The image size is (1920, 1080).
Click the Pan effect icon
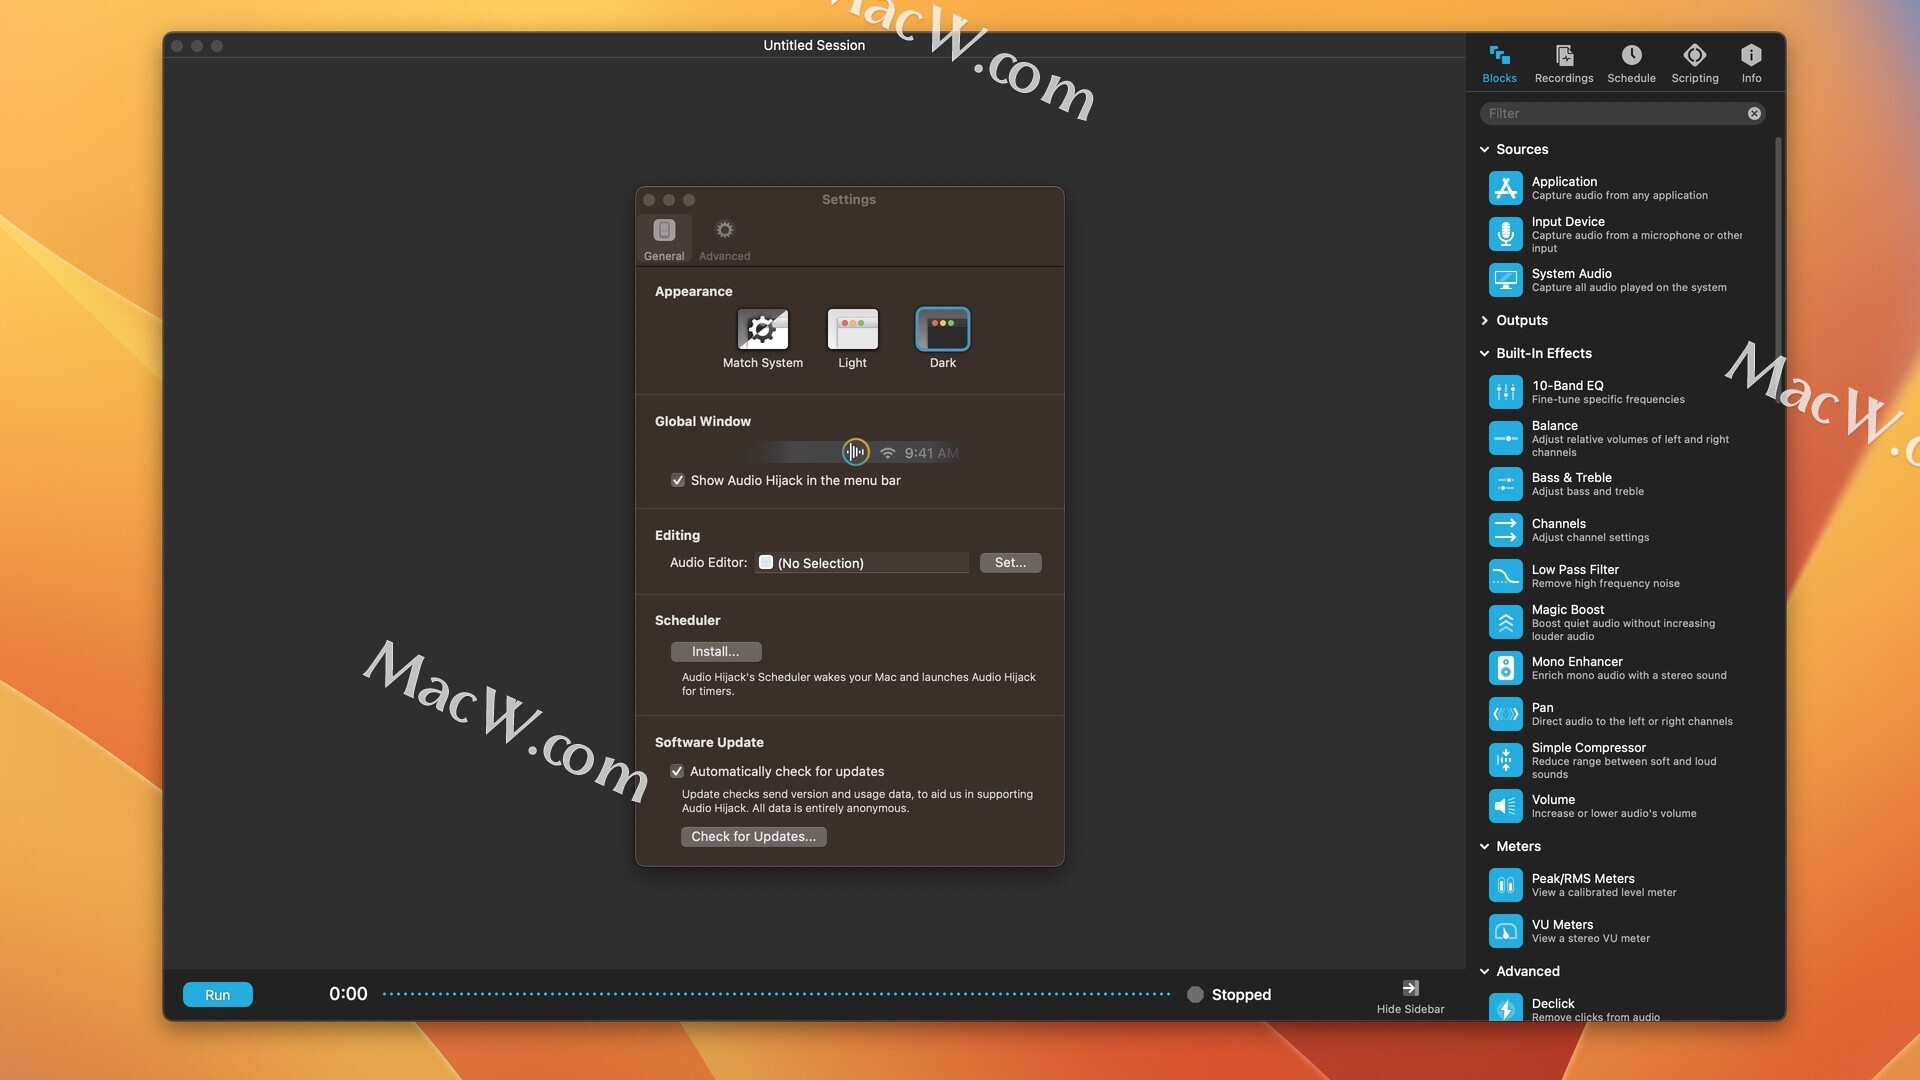pos(1505,714)
